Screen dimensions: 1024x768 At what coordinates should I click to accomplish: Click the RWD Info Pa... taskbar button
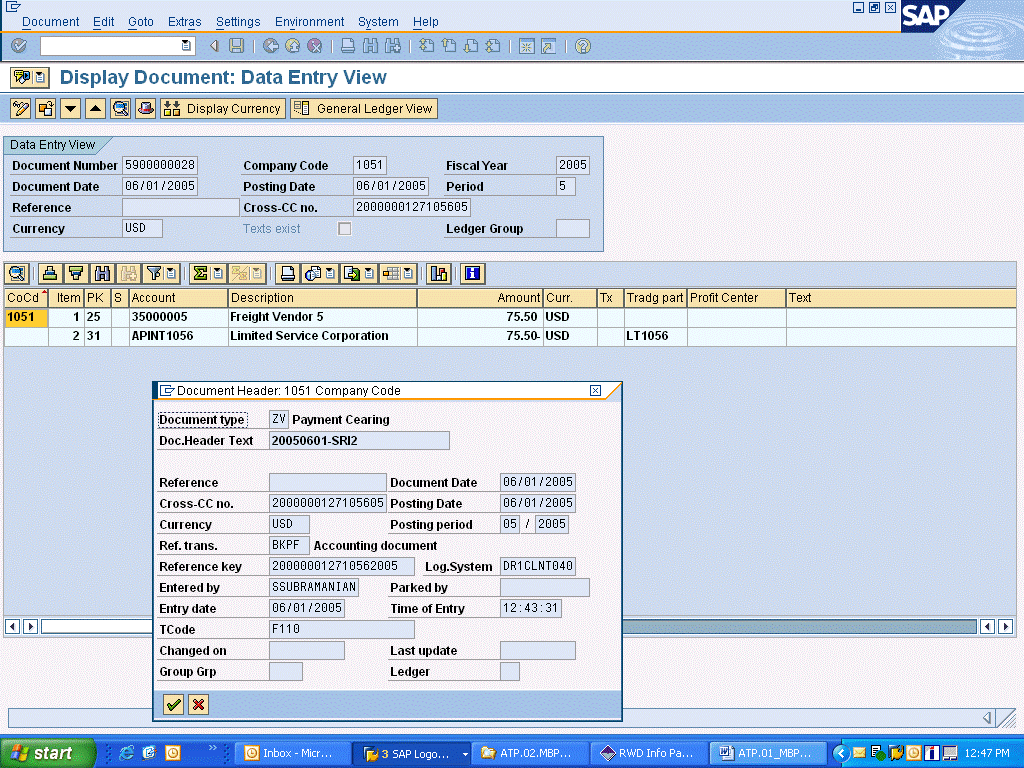point(648,754)
